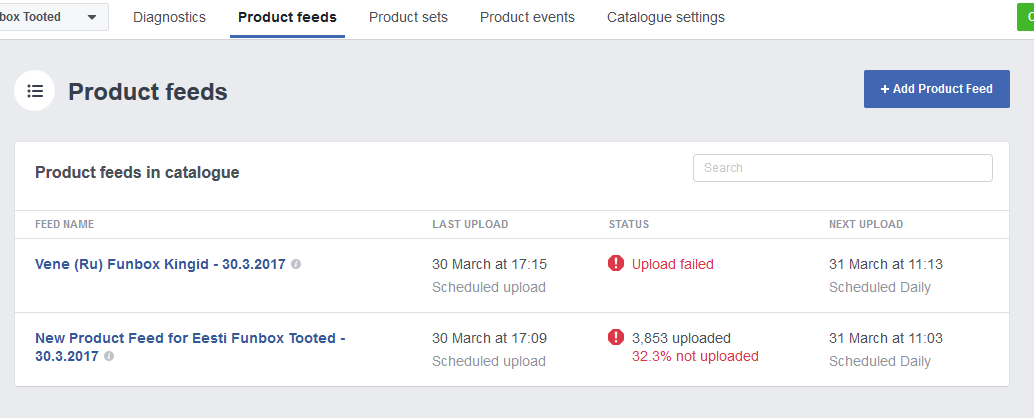This screenshot has width=1034, height=418.
Task: Switch to the Diagnostics tab
Action: point(169,18)
